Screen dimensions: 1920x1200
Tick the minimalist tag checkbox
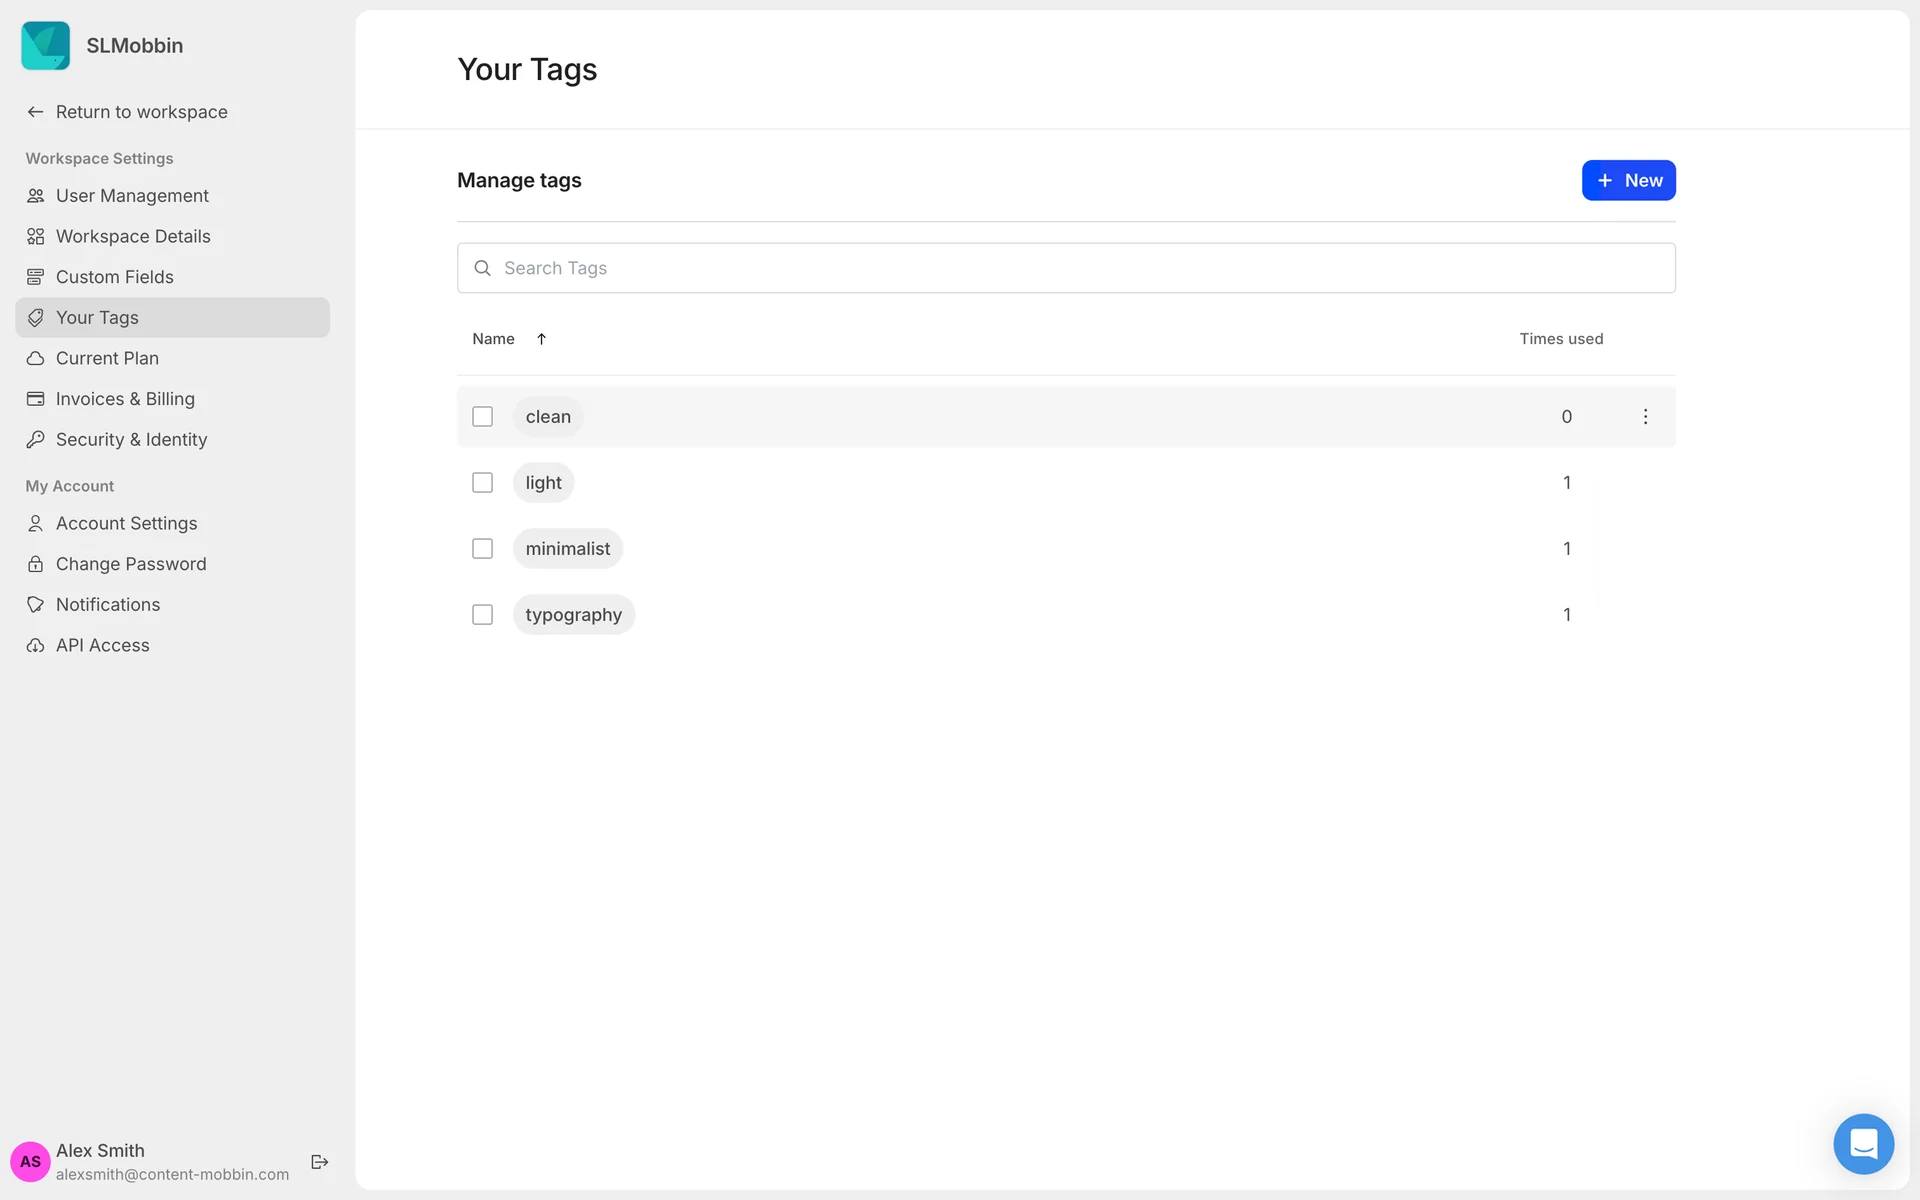click(482, 549)
